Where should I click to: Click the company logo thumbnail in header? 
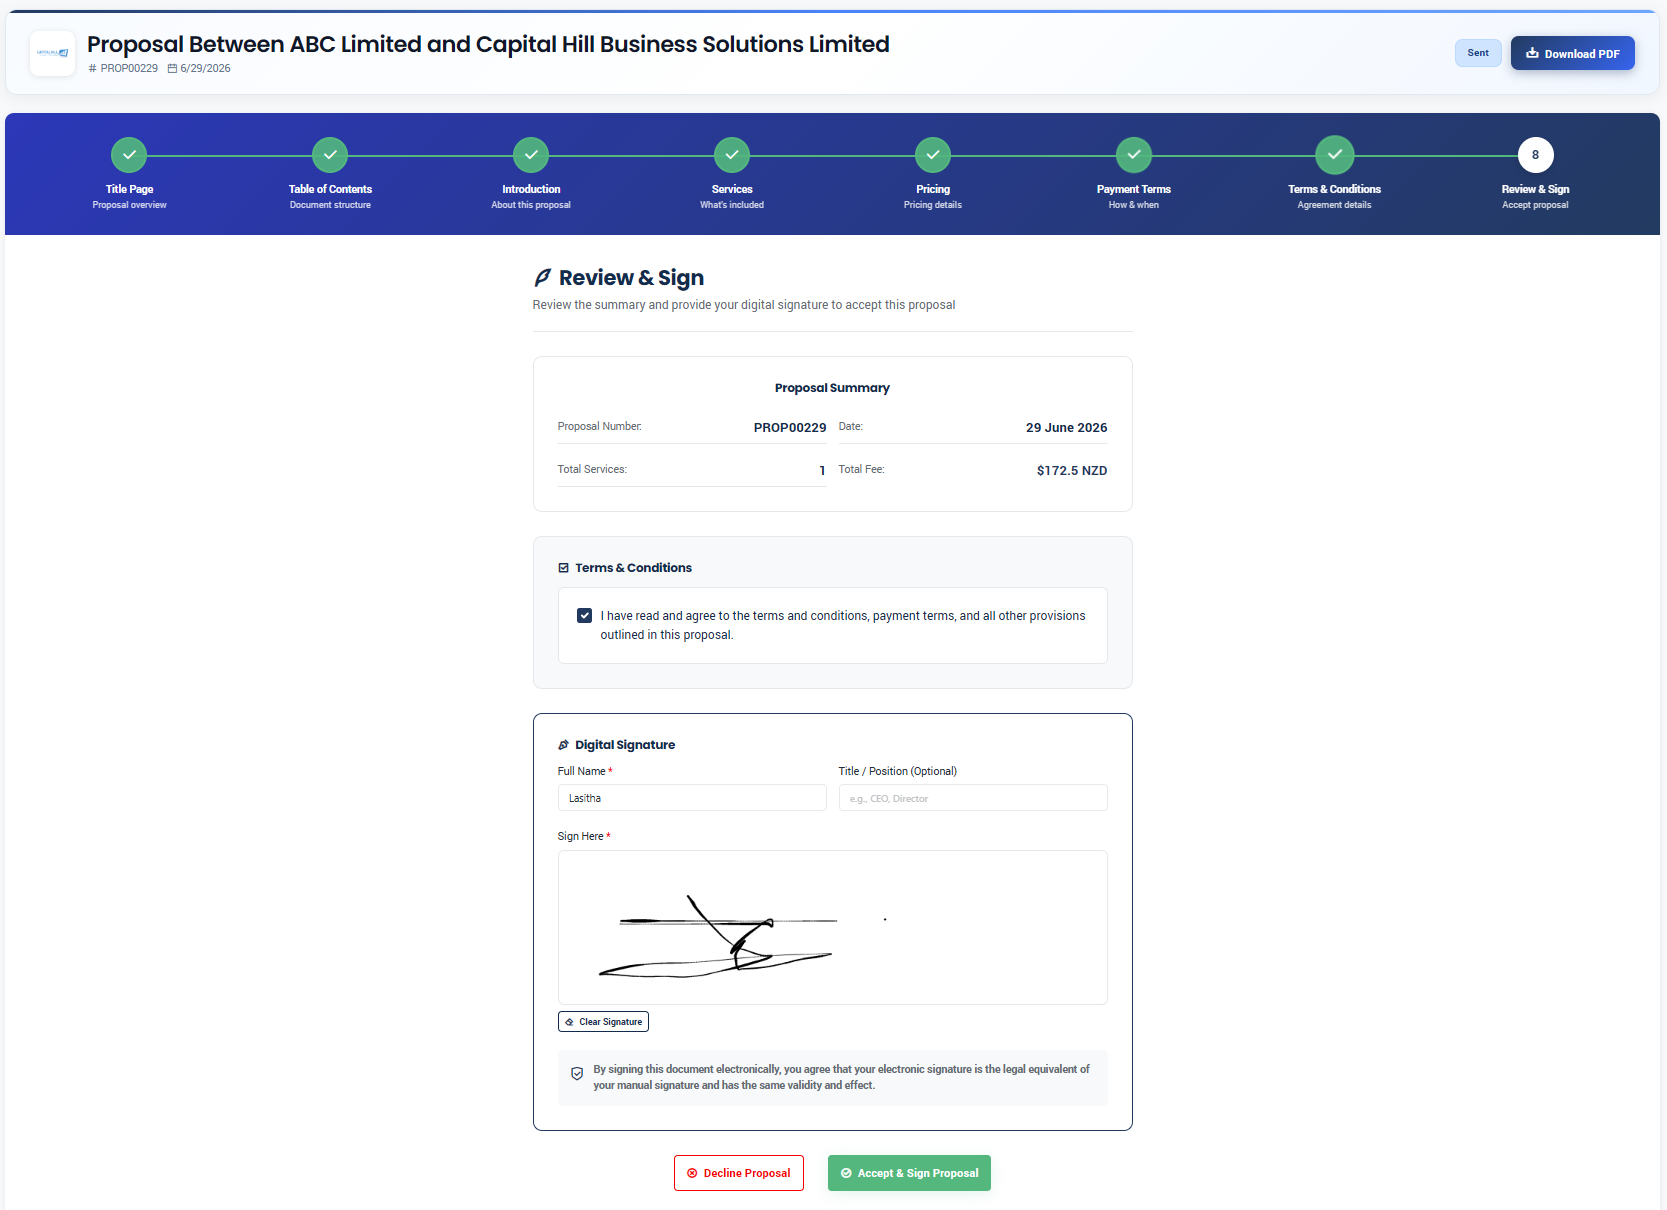click(52, 53)
